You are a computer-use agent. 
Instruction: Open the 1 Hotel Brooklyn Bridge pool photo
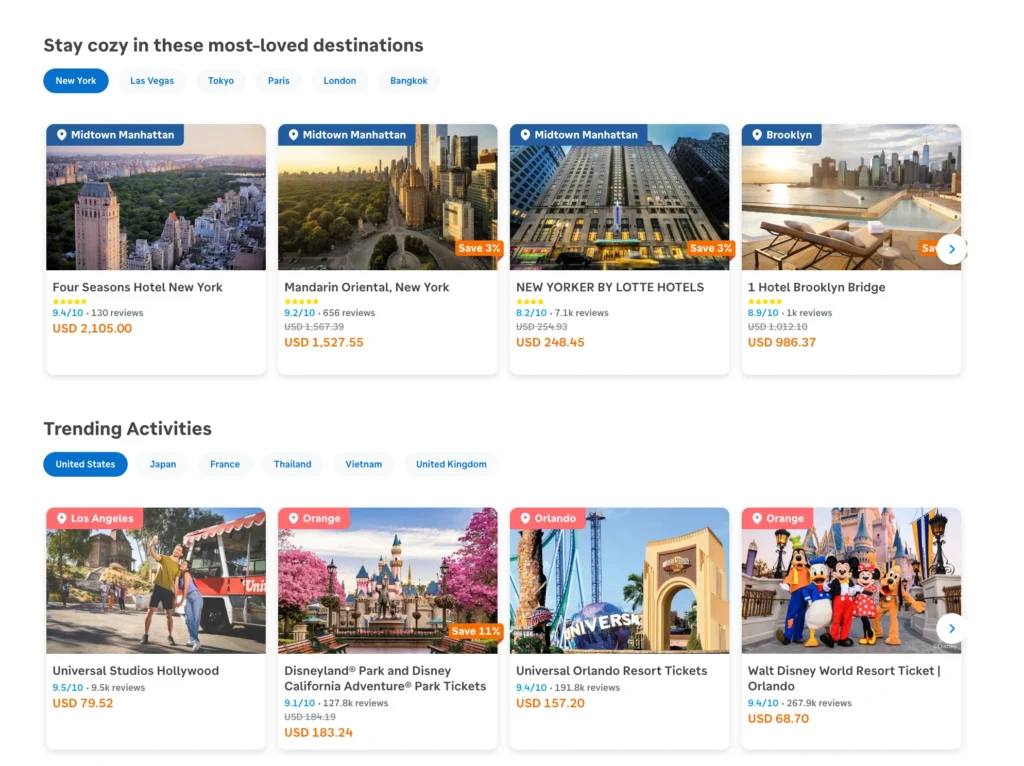[852, 197]
